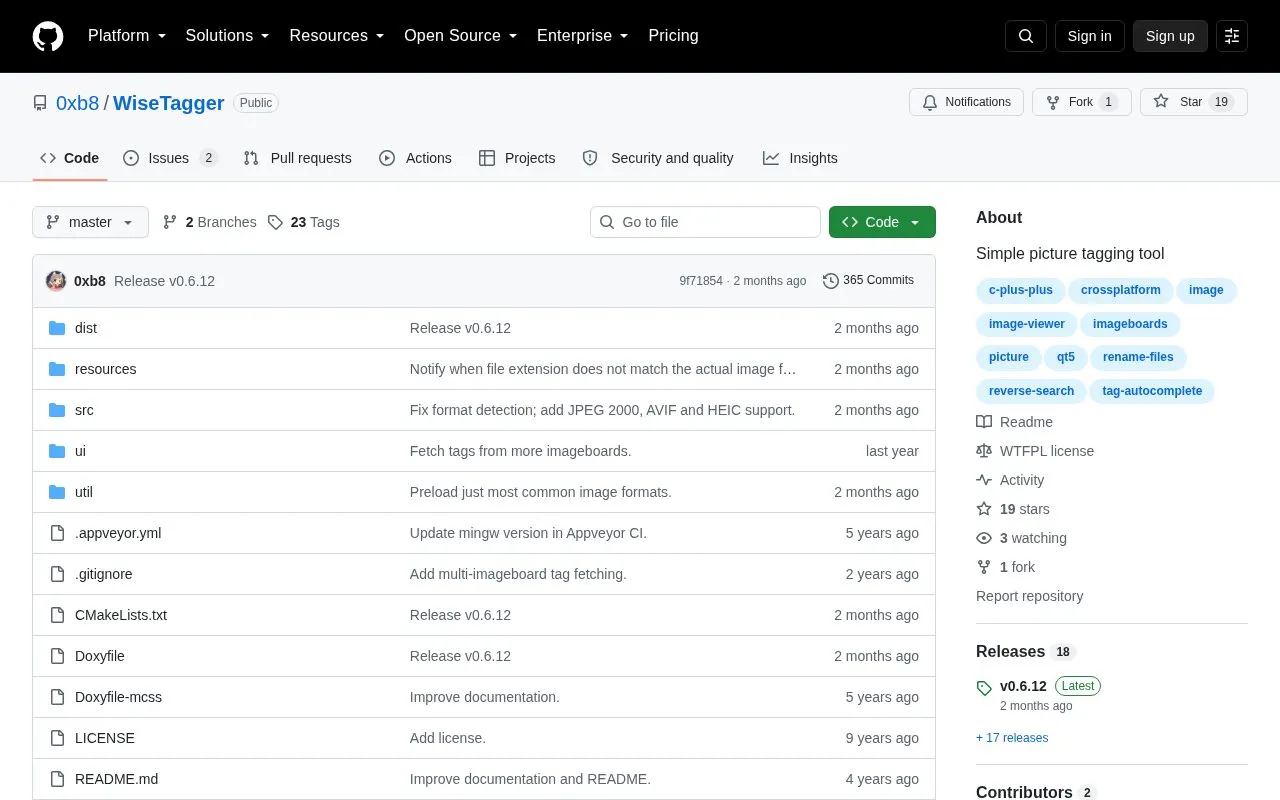Expand the Solutions menu

coord(228,36)
